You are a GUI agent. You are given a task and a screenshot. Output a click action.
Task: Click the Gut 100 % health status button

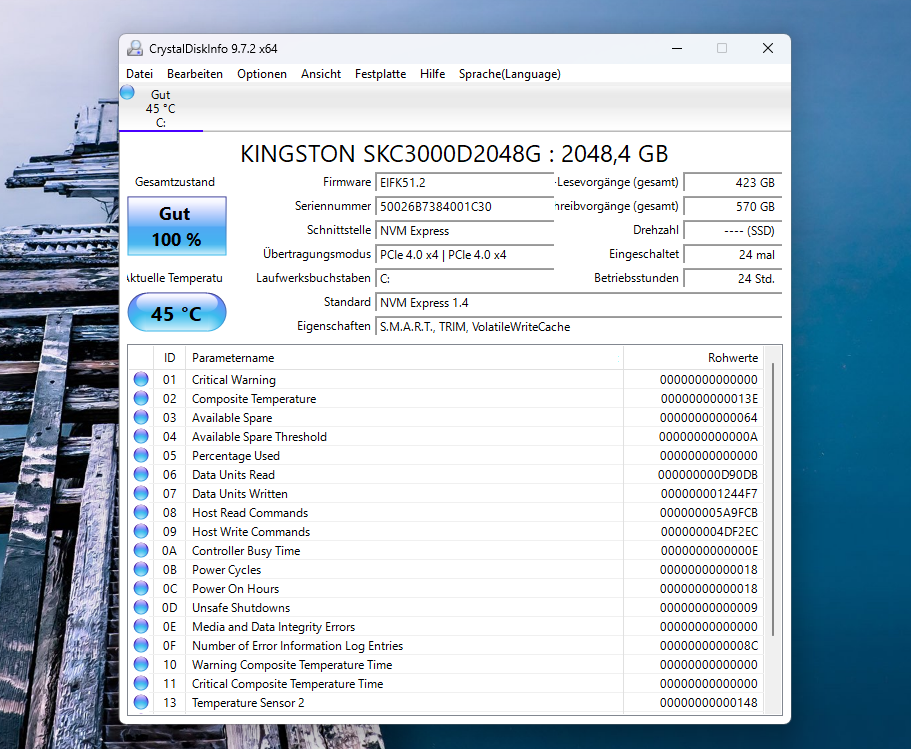177,226
